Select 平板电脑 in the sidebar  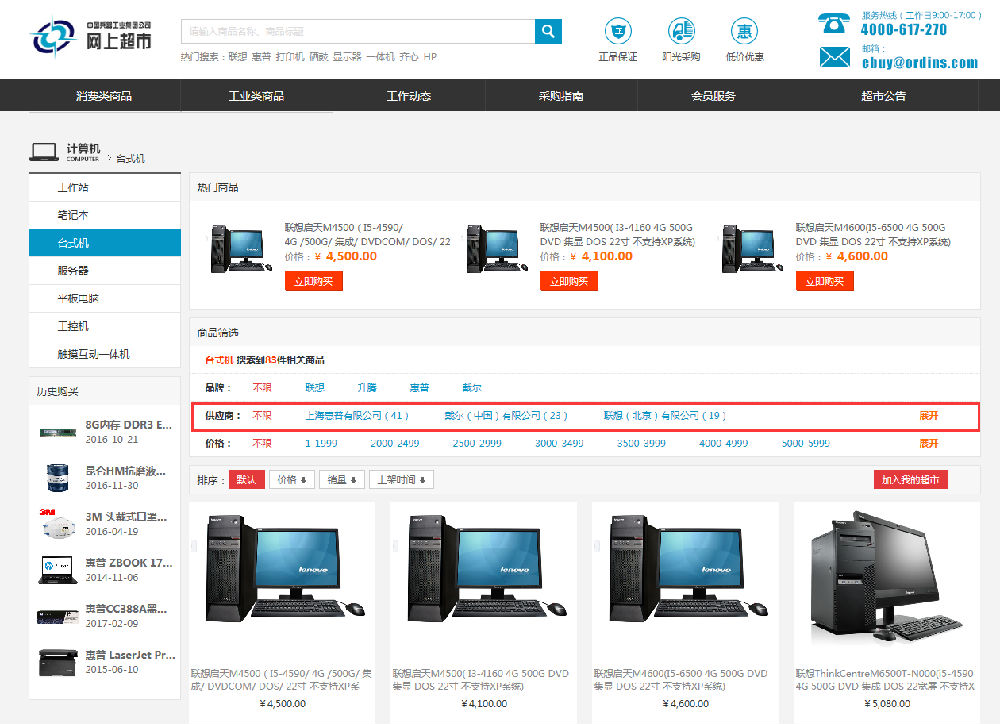(x=105, y=299)
